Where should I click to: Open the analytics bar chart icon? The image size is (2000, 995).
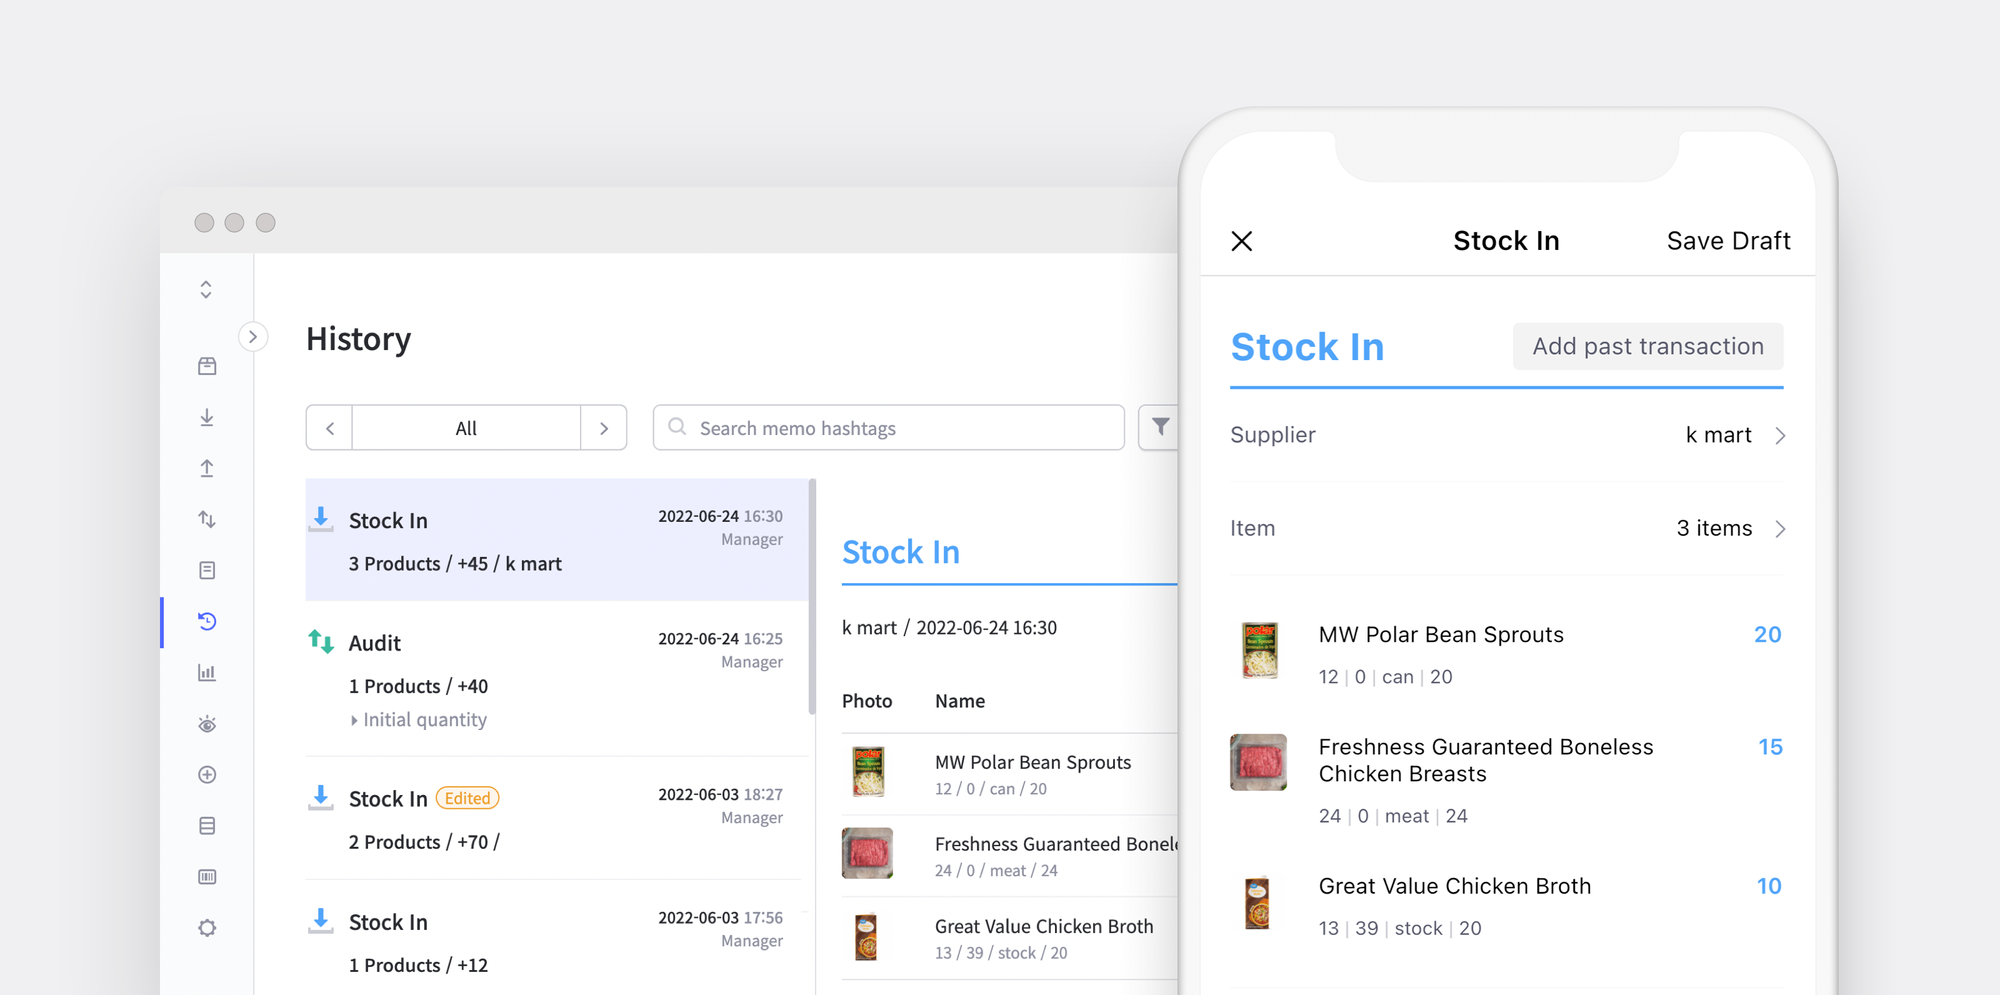pyautogui.click(x=207, y=672)
